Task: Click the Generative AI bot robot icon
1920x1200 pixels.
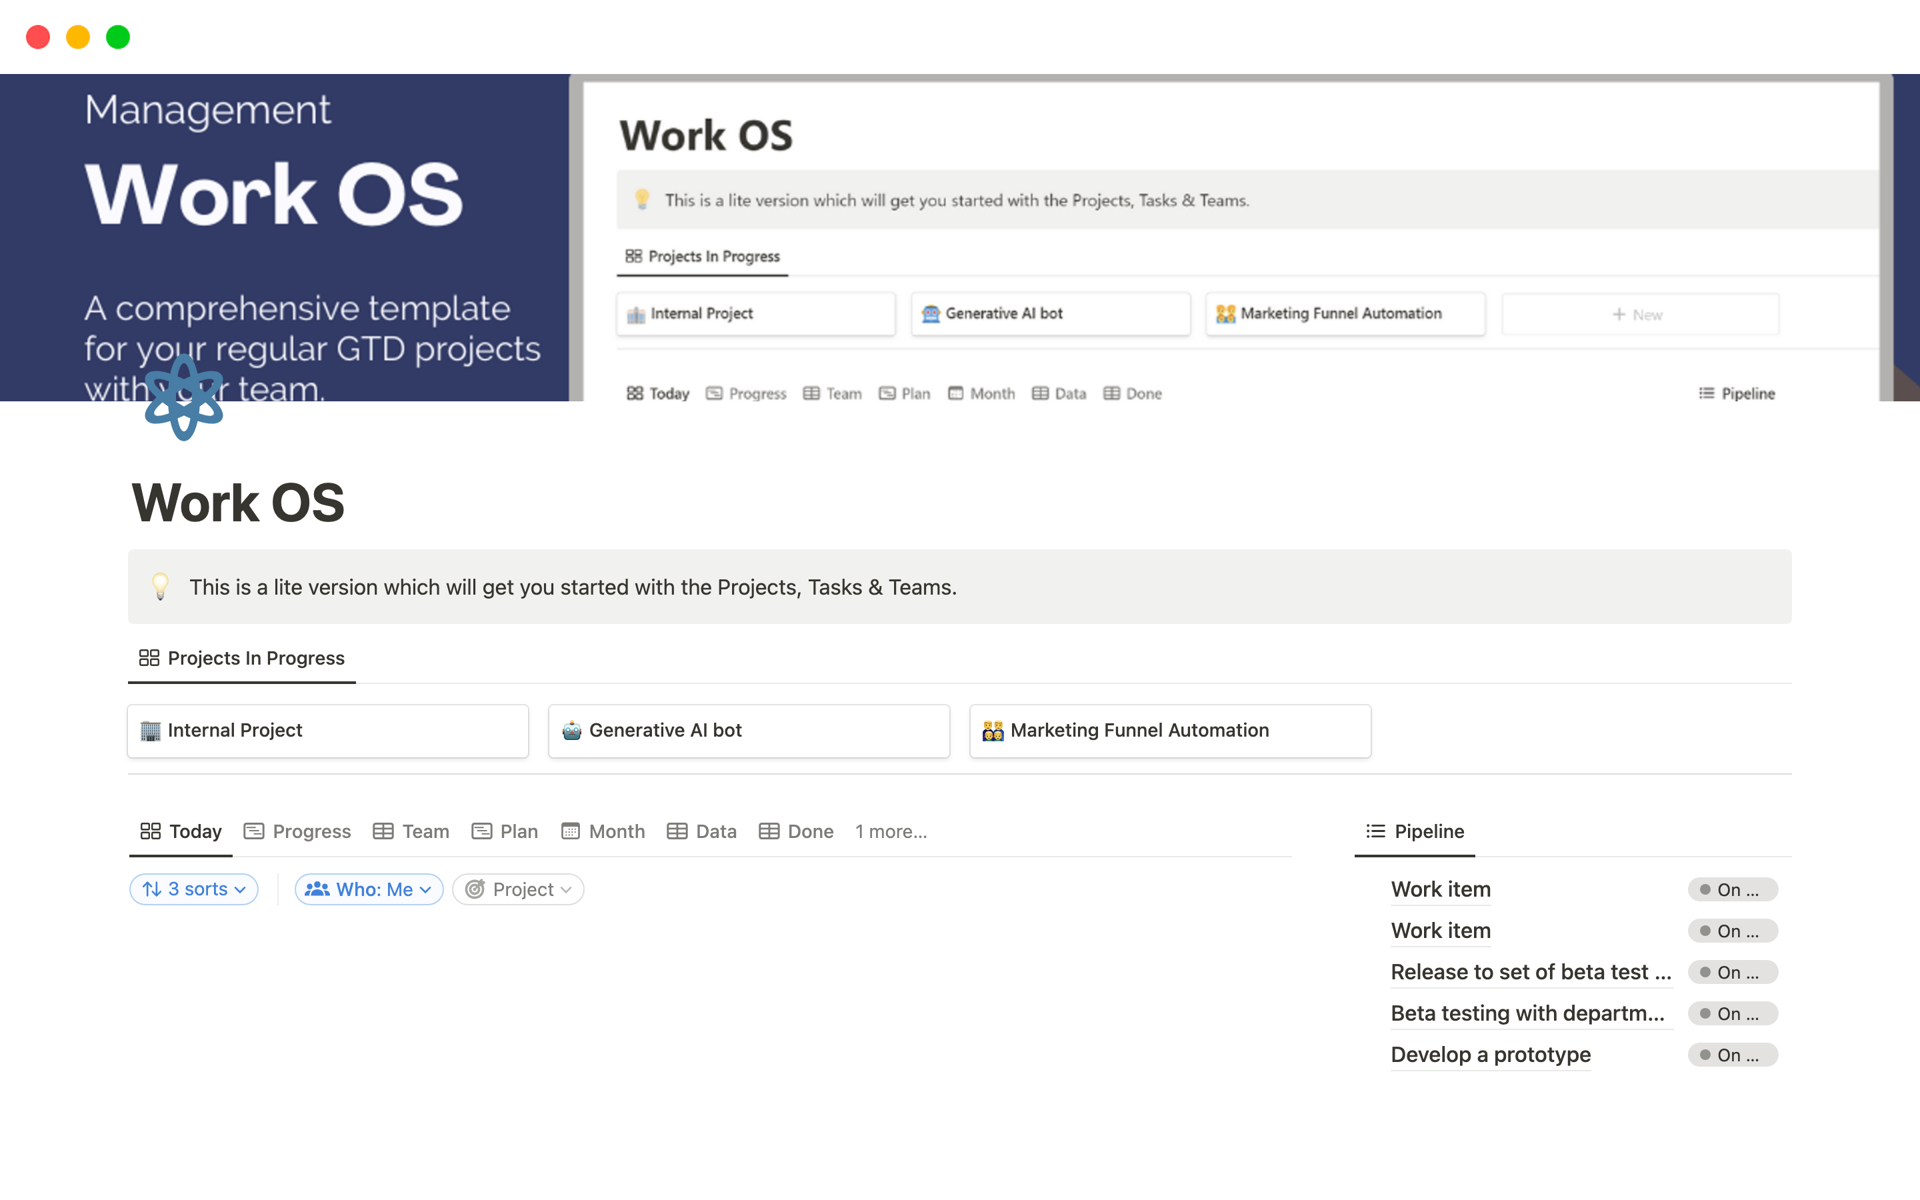Action: [x=572, y=731]
